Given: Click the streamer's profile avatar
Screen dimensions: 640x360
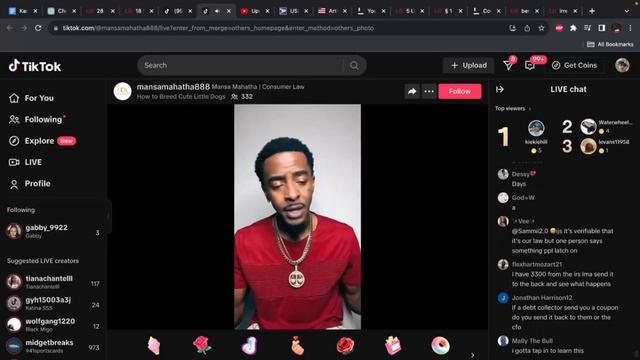Looking at the screenshot, I should tap(122, 91).
